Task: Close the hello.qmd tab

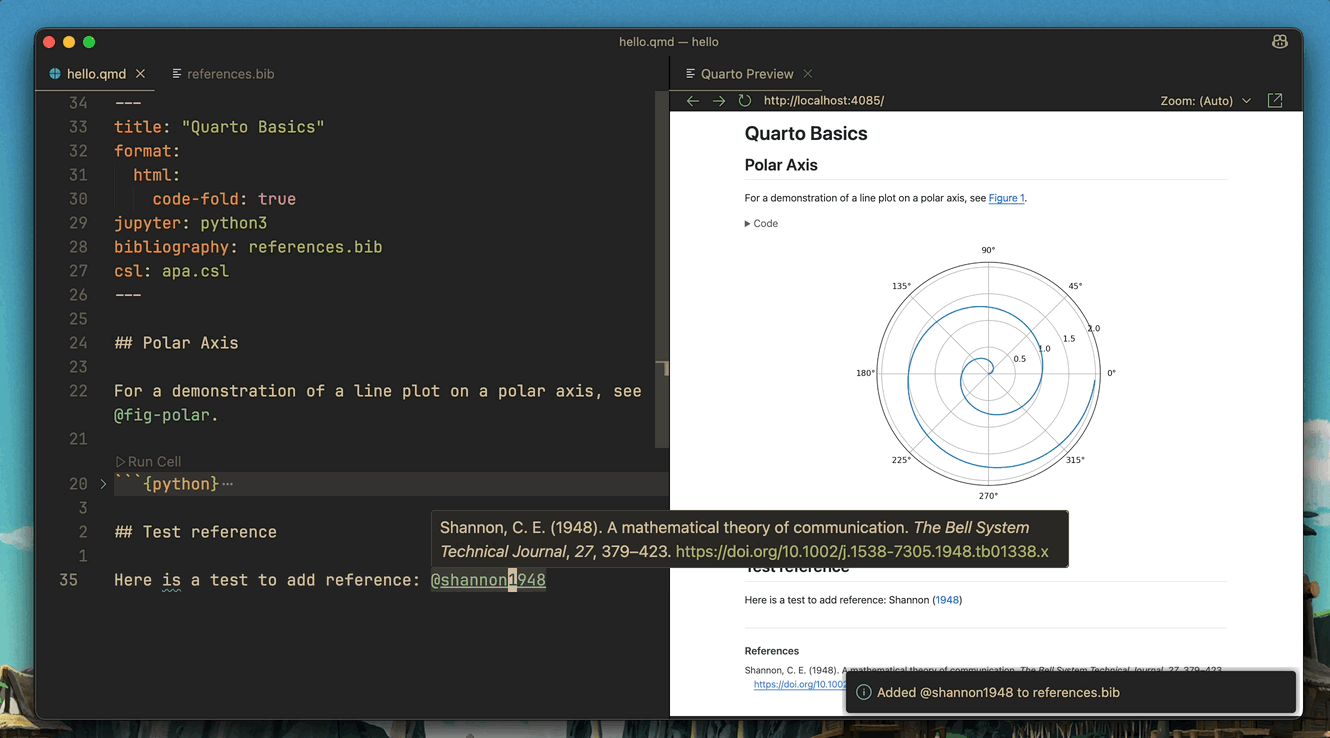Action: [x=141, y=74]
